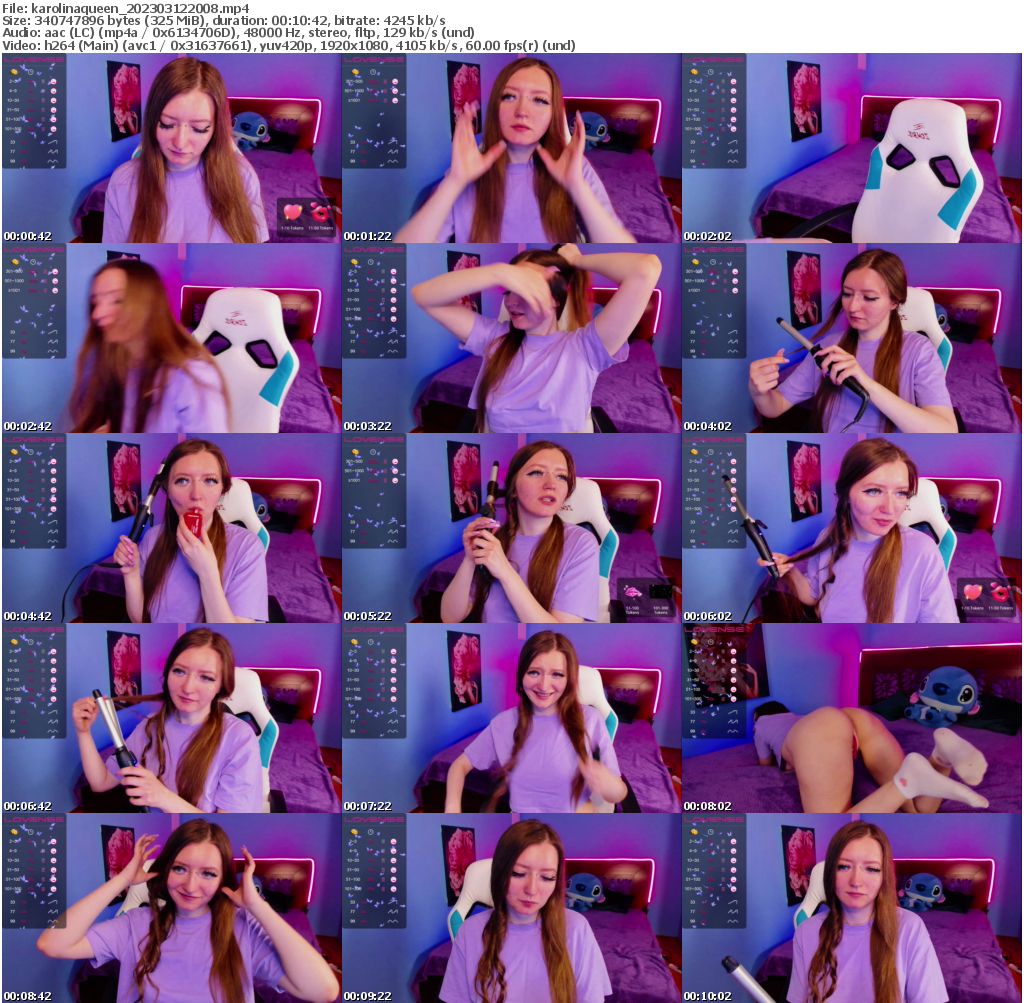Select the 00:04:42 thumbnail
The height and width of the screenshot is (1003, 1024).
170,525
